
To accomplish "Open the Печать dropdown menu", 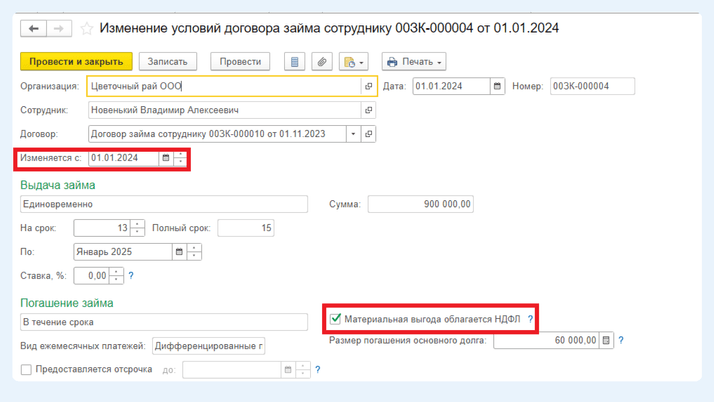I will (x=413, y=62).
